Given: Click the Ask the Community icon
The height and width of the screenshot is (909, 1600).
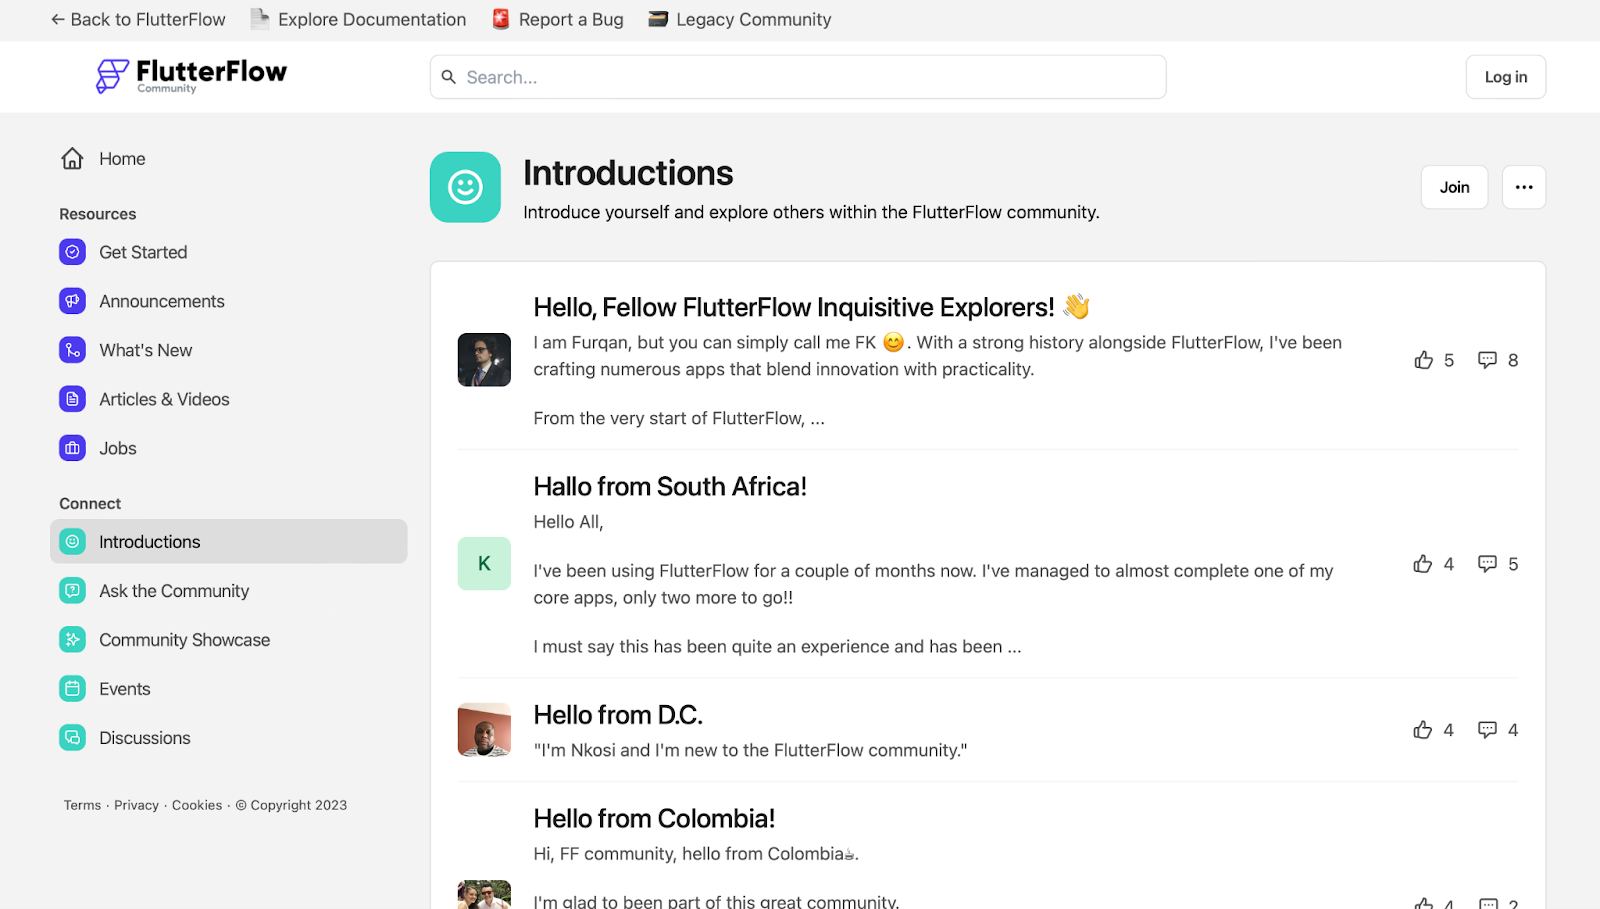Looking at the screenshot, I should point(72,590).
